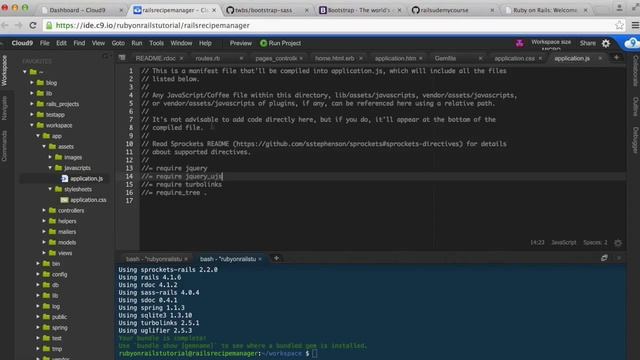
Task: Click the browser address bar URL
Action: [x=152, y=25]
